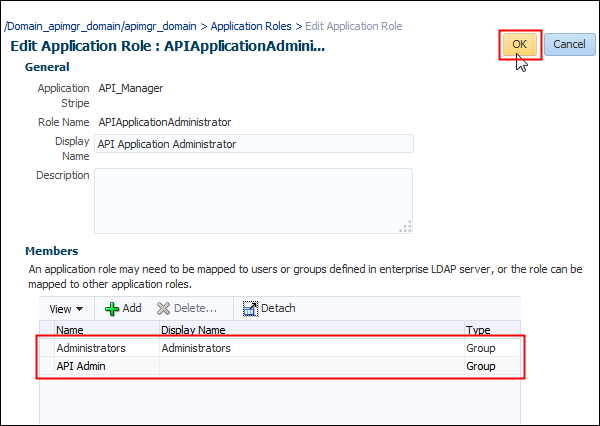The height and width of the screenshot is (426, 600).
Task: Select the Administrators member row name
Action: (91, 348)
